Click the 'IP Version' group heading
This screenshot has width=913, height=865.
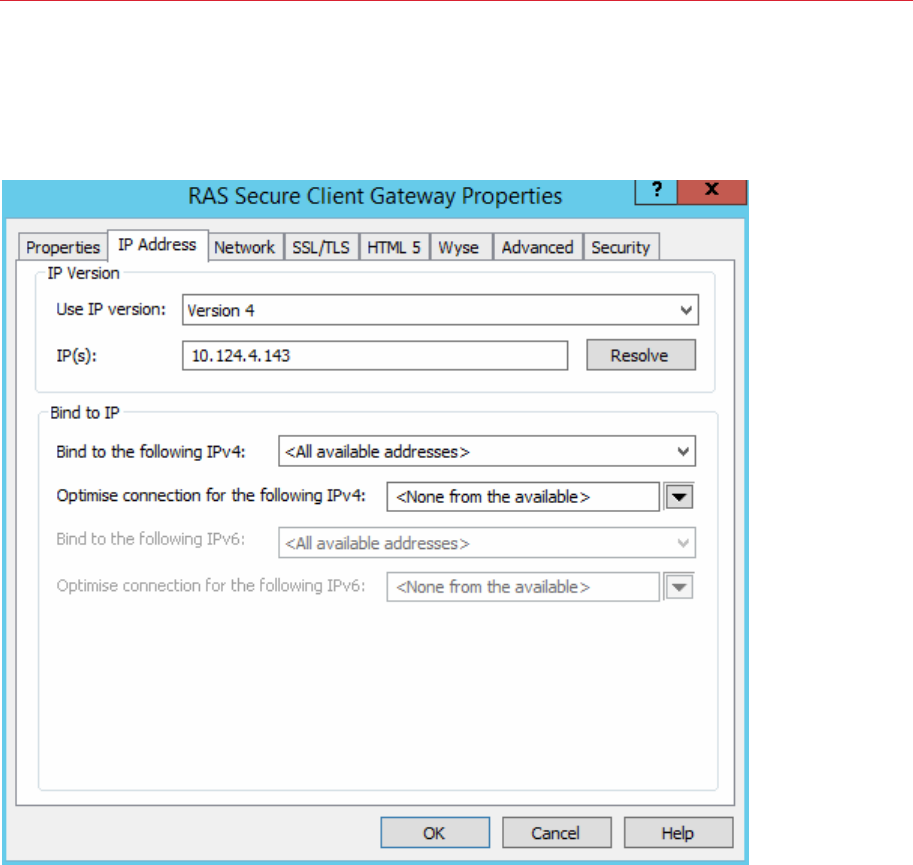tap(83, 273)
